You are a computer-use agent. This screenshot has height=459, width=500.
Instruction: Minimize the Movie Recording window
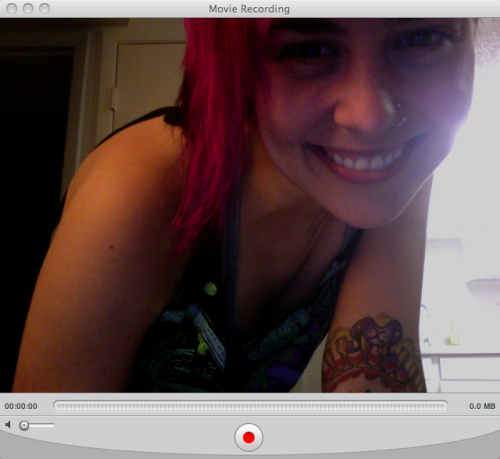point(28,8)
